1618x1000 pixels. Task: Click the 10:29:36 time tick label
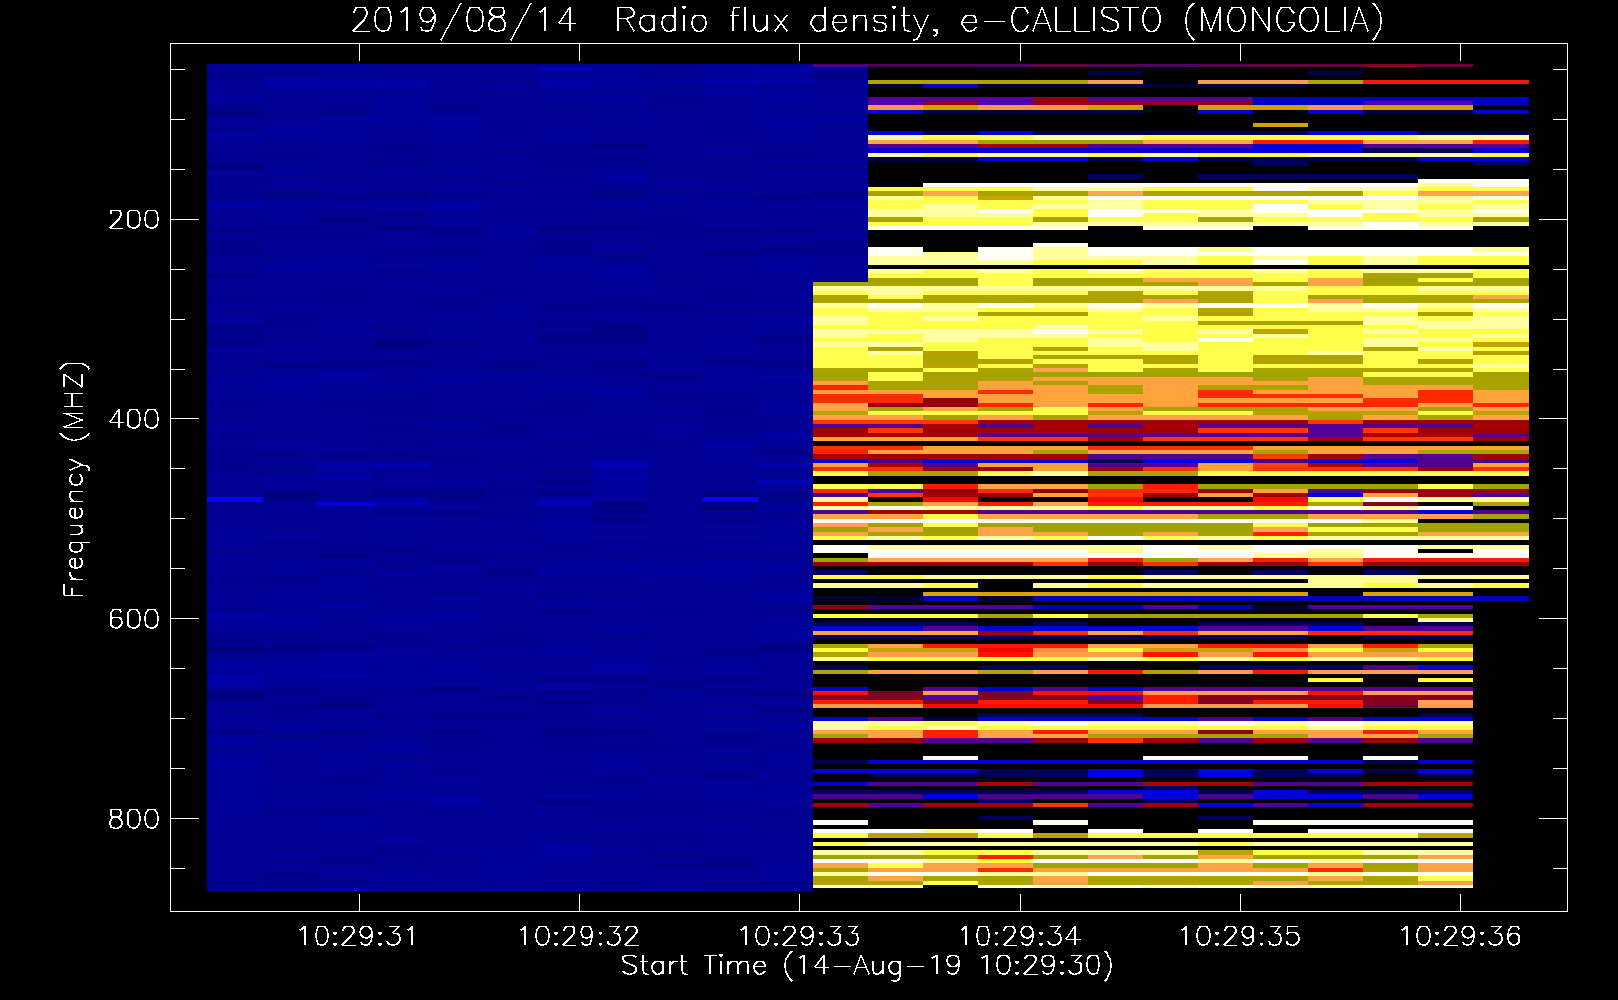click(x=1460, y=937)
